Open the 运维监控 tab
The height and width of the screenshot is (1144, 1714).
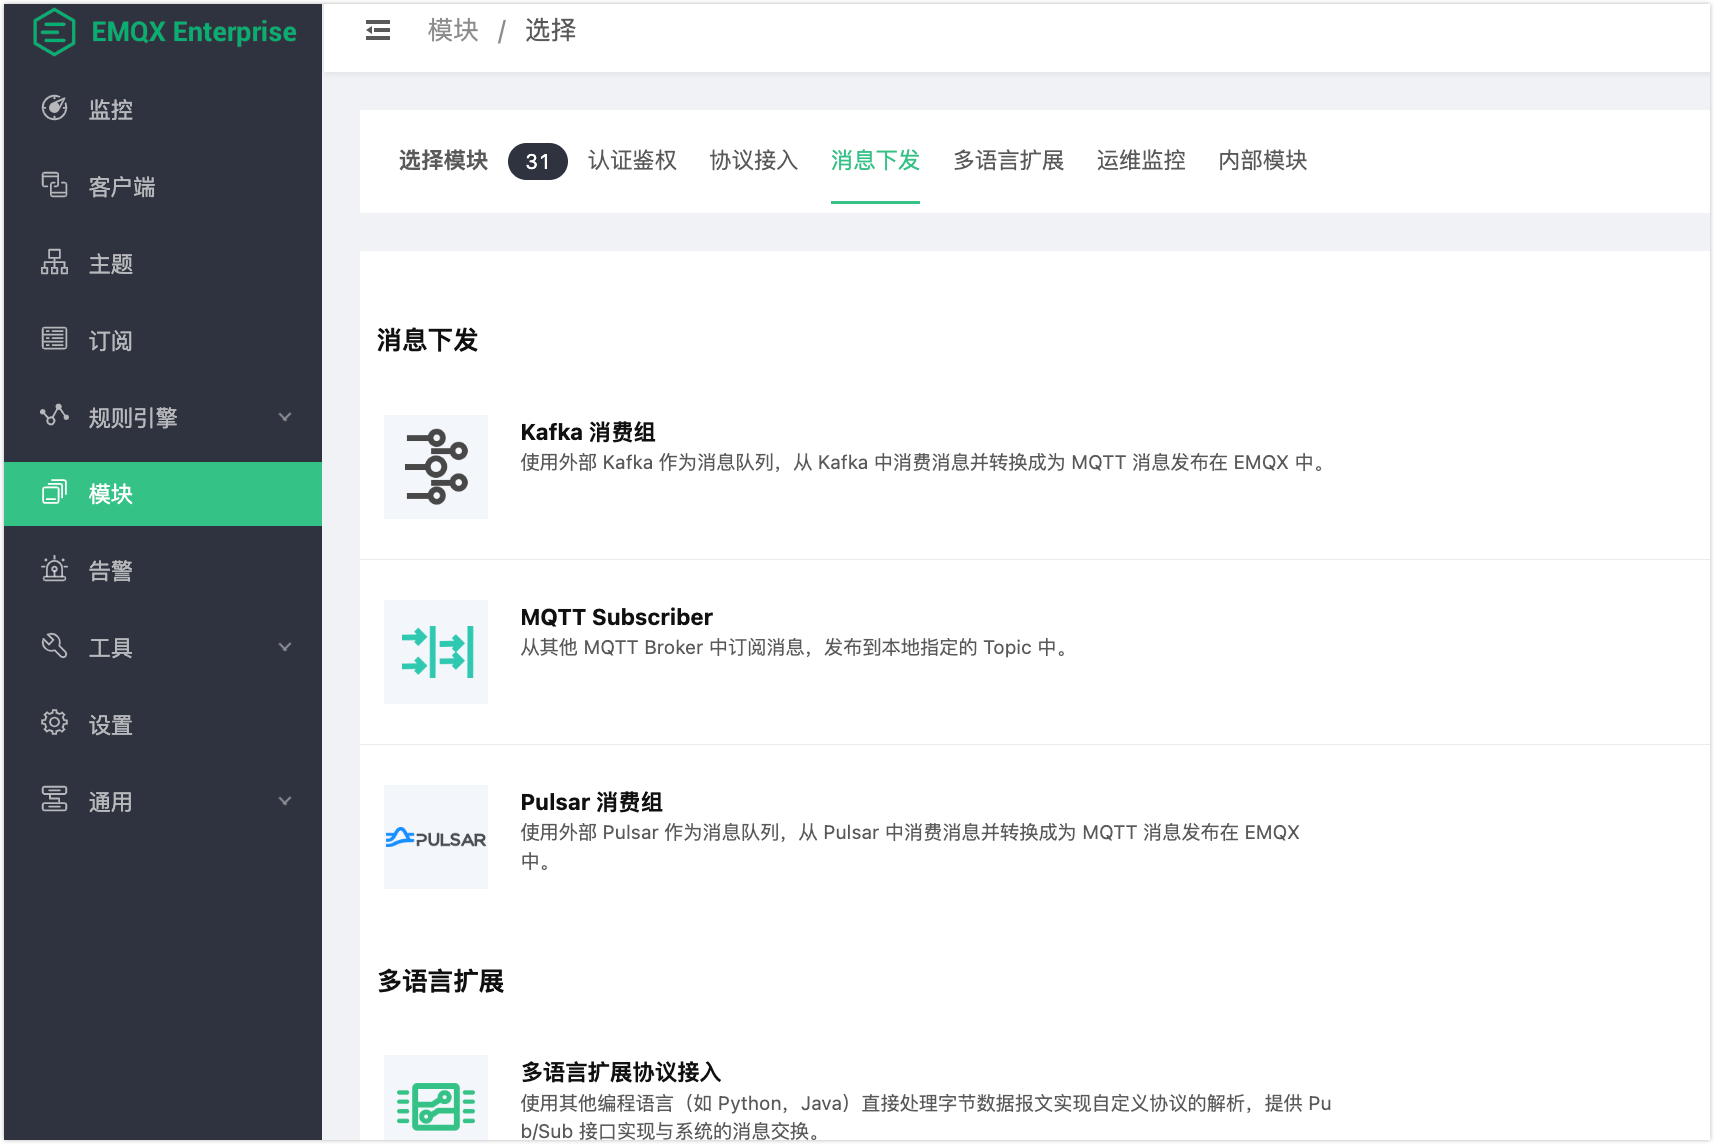coord(1141,161)
